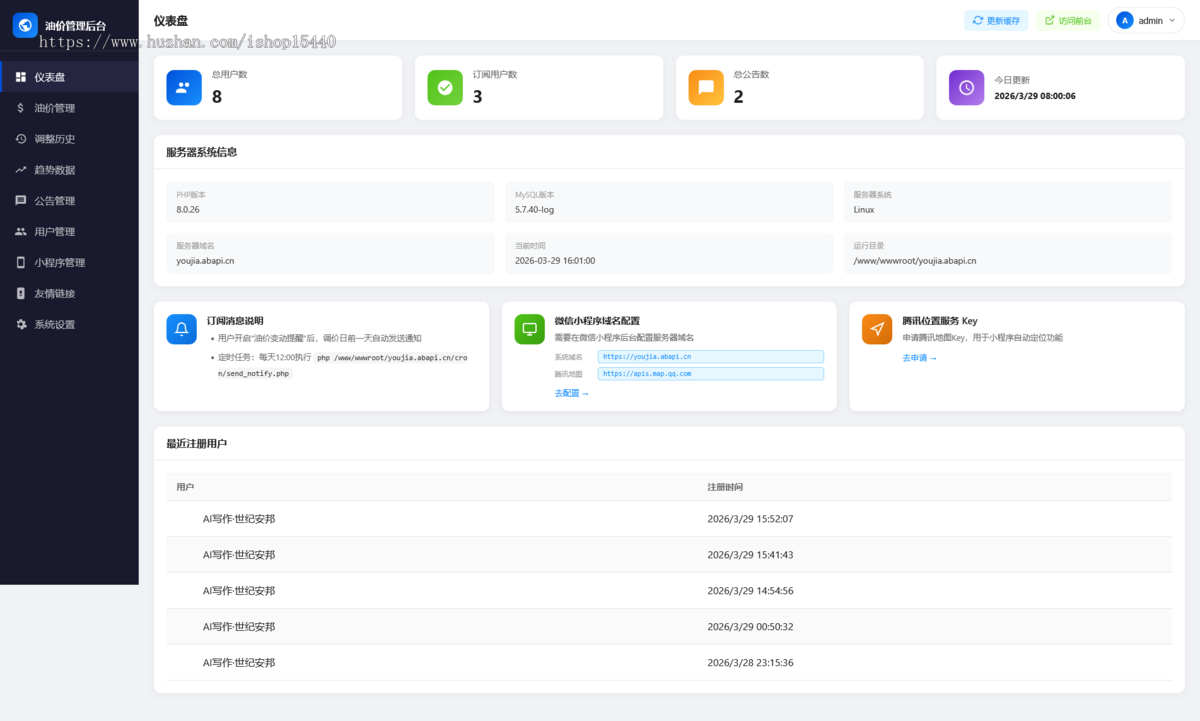Image resolution: width=1200 pixels, height=721 pixels.
Task: Click the orange navigation arrow icon in 腾讯位置服务 Key
Action: (877, 329)
